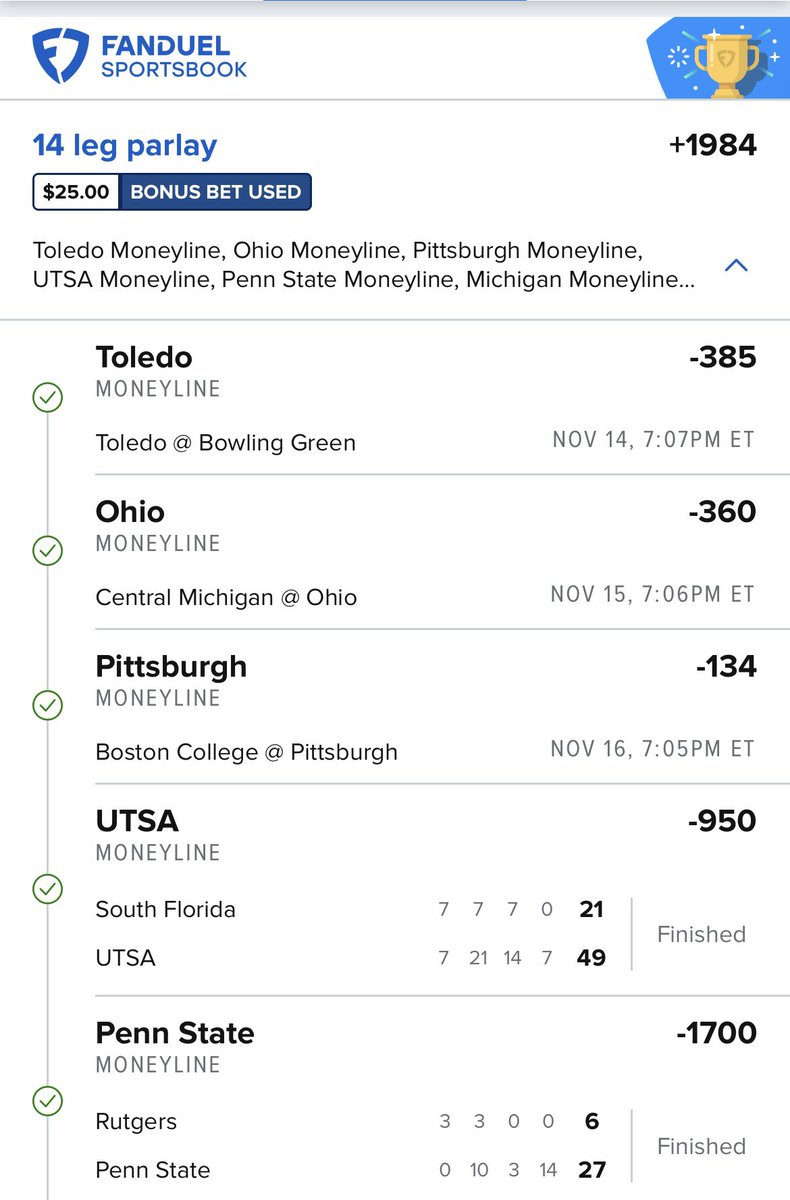Screen dimensions: 790x1200
Task: Select the Toledo -385 odds
Action: coord(723,357)
